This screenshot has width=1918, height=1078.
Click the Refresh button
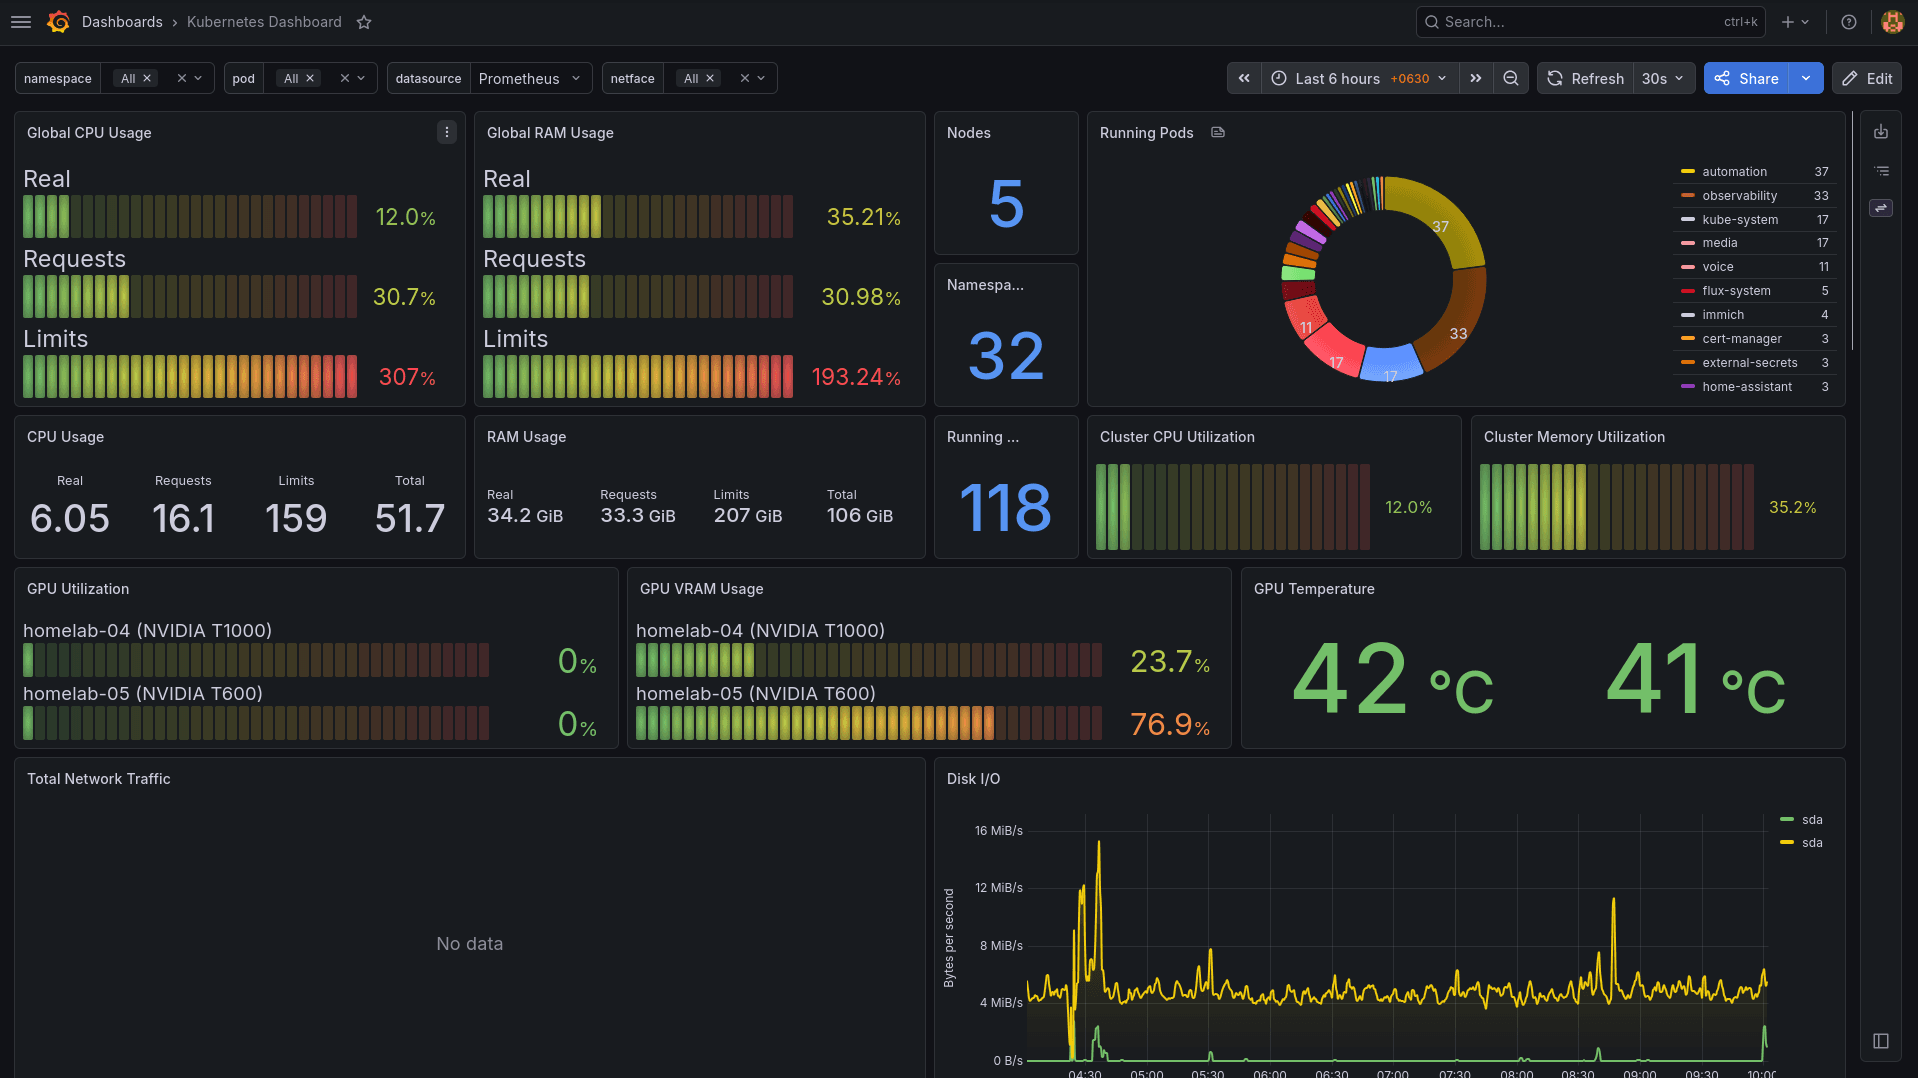(1586, 78)
